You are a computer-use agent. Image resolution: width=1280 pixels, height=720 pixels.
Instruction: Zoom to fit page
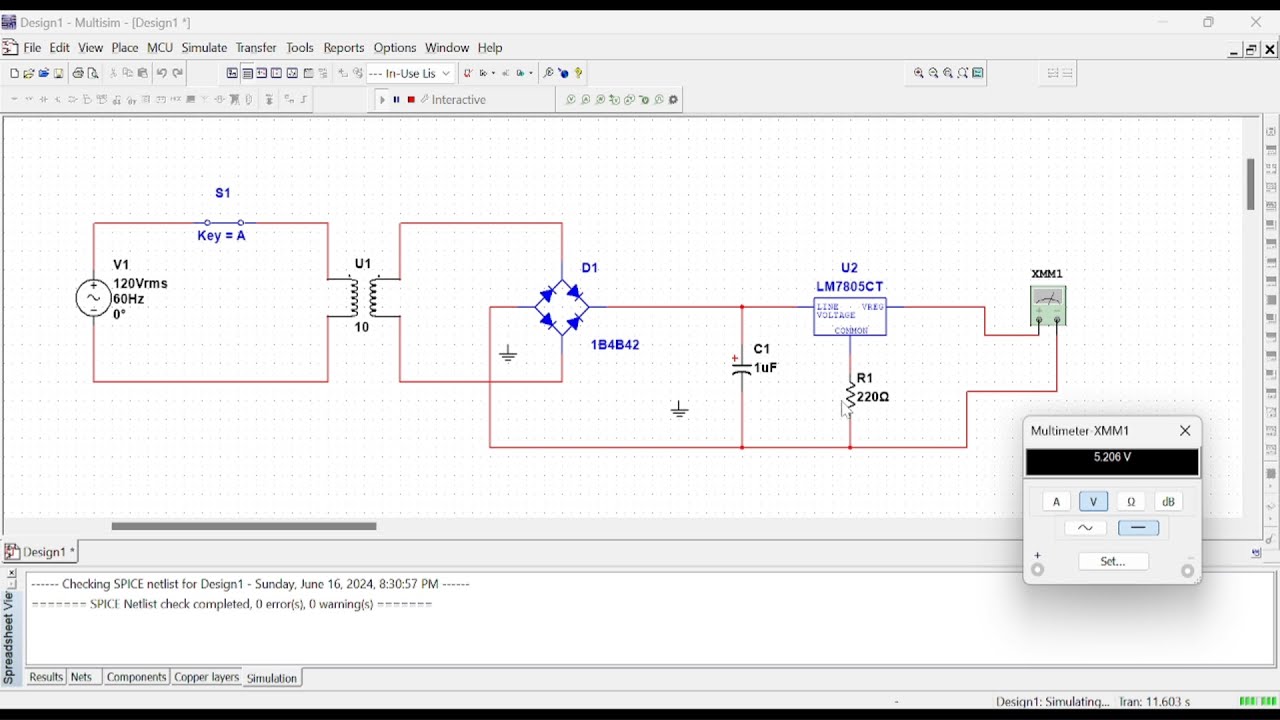963,73
